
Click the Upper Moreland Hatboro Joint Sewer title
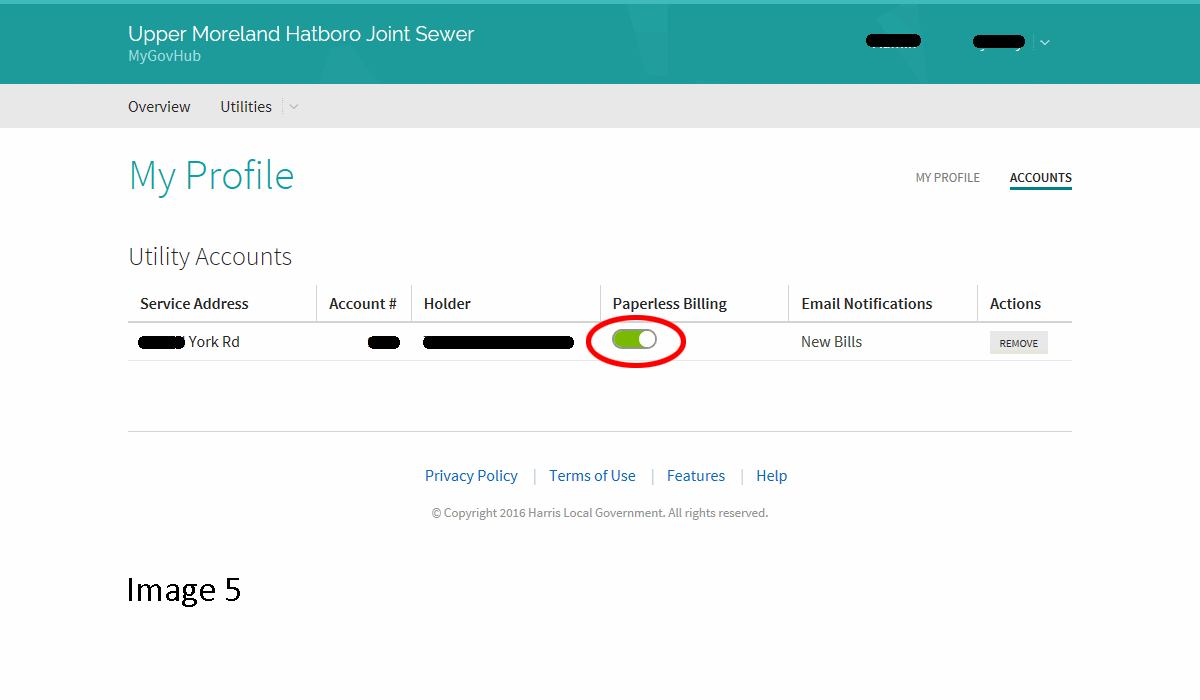click(301, 34)
